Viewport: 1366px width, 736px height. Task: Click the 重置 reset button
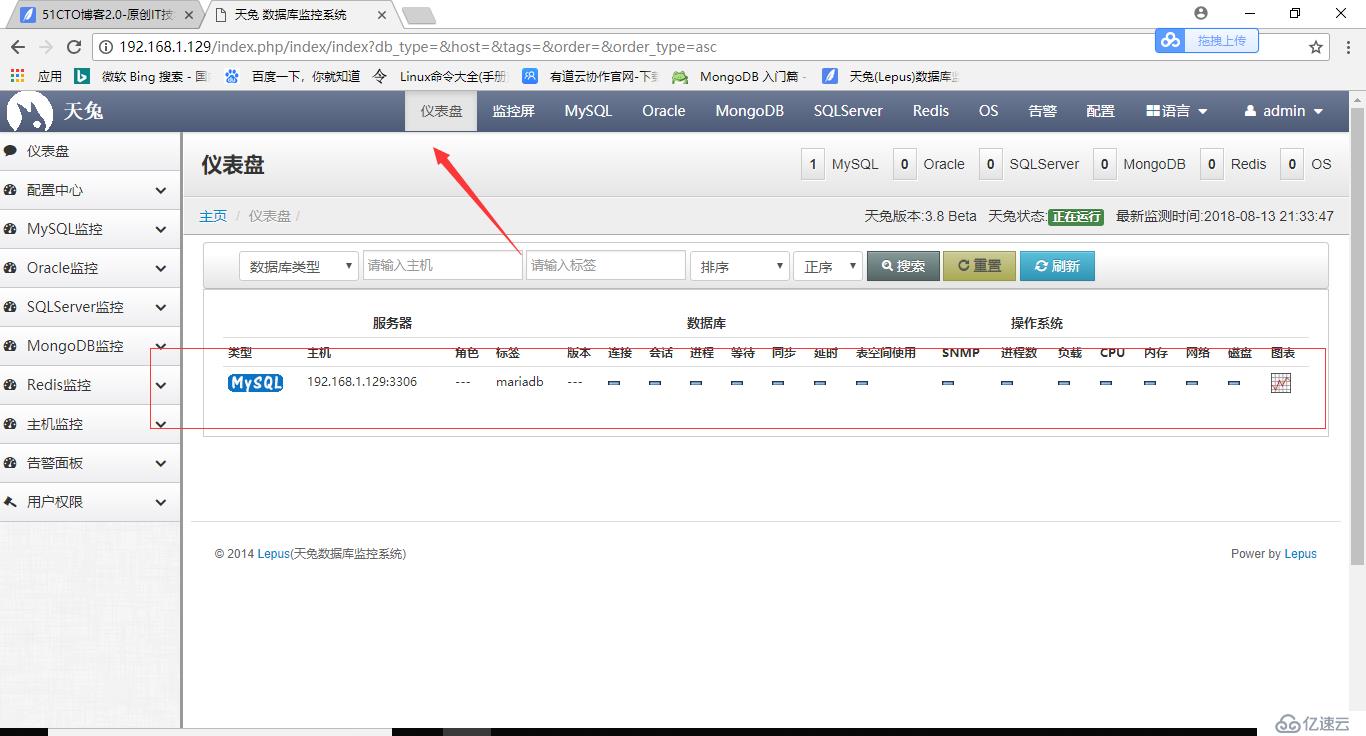pos(979,266)
